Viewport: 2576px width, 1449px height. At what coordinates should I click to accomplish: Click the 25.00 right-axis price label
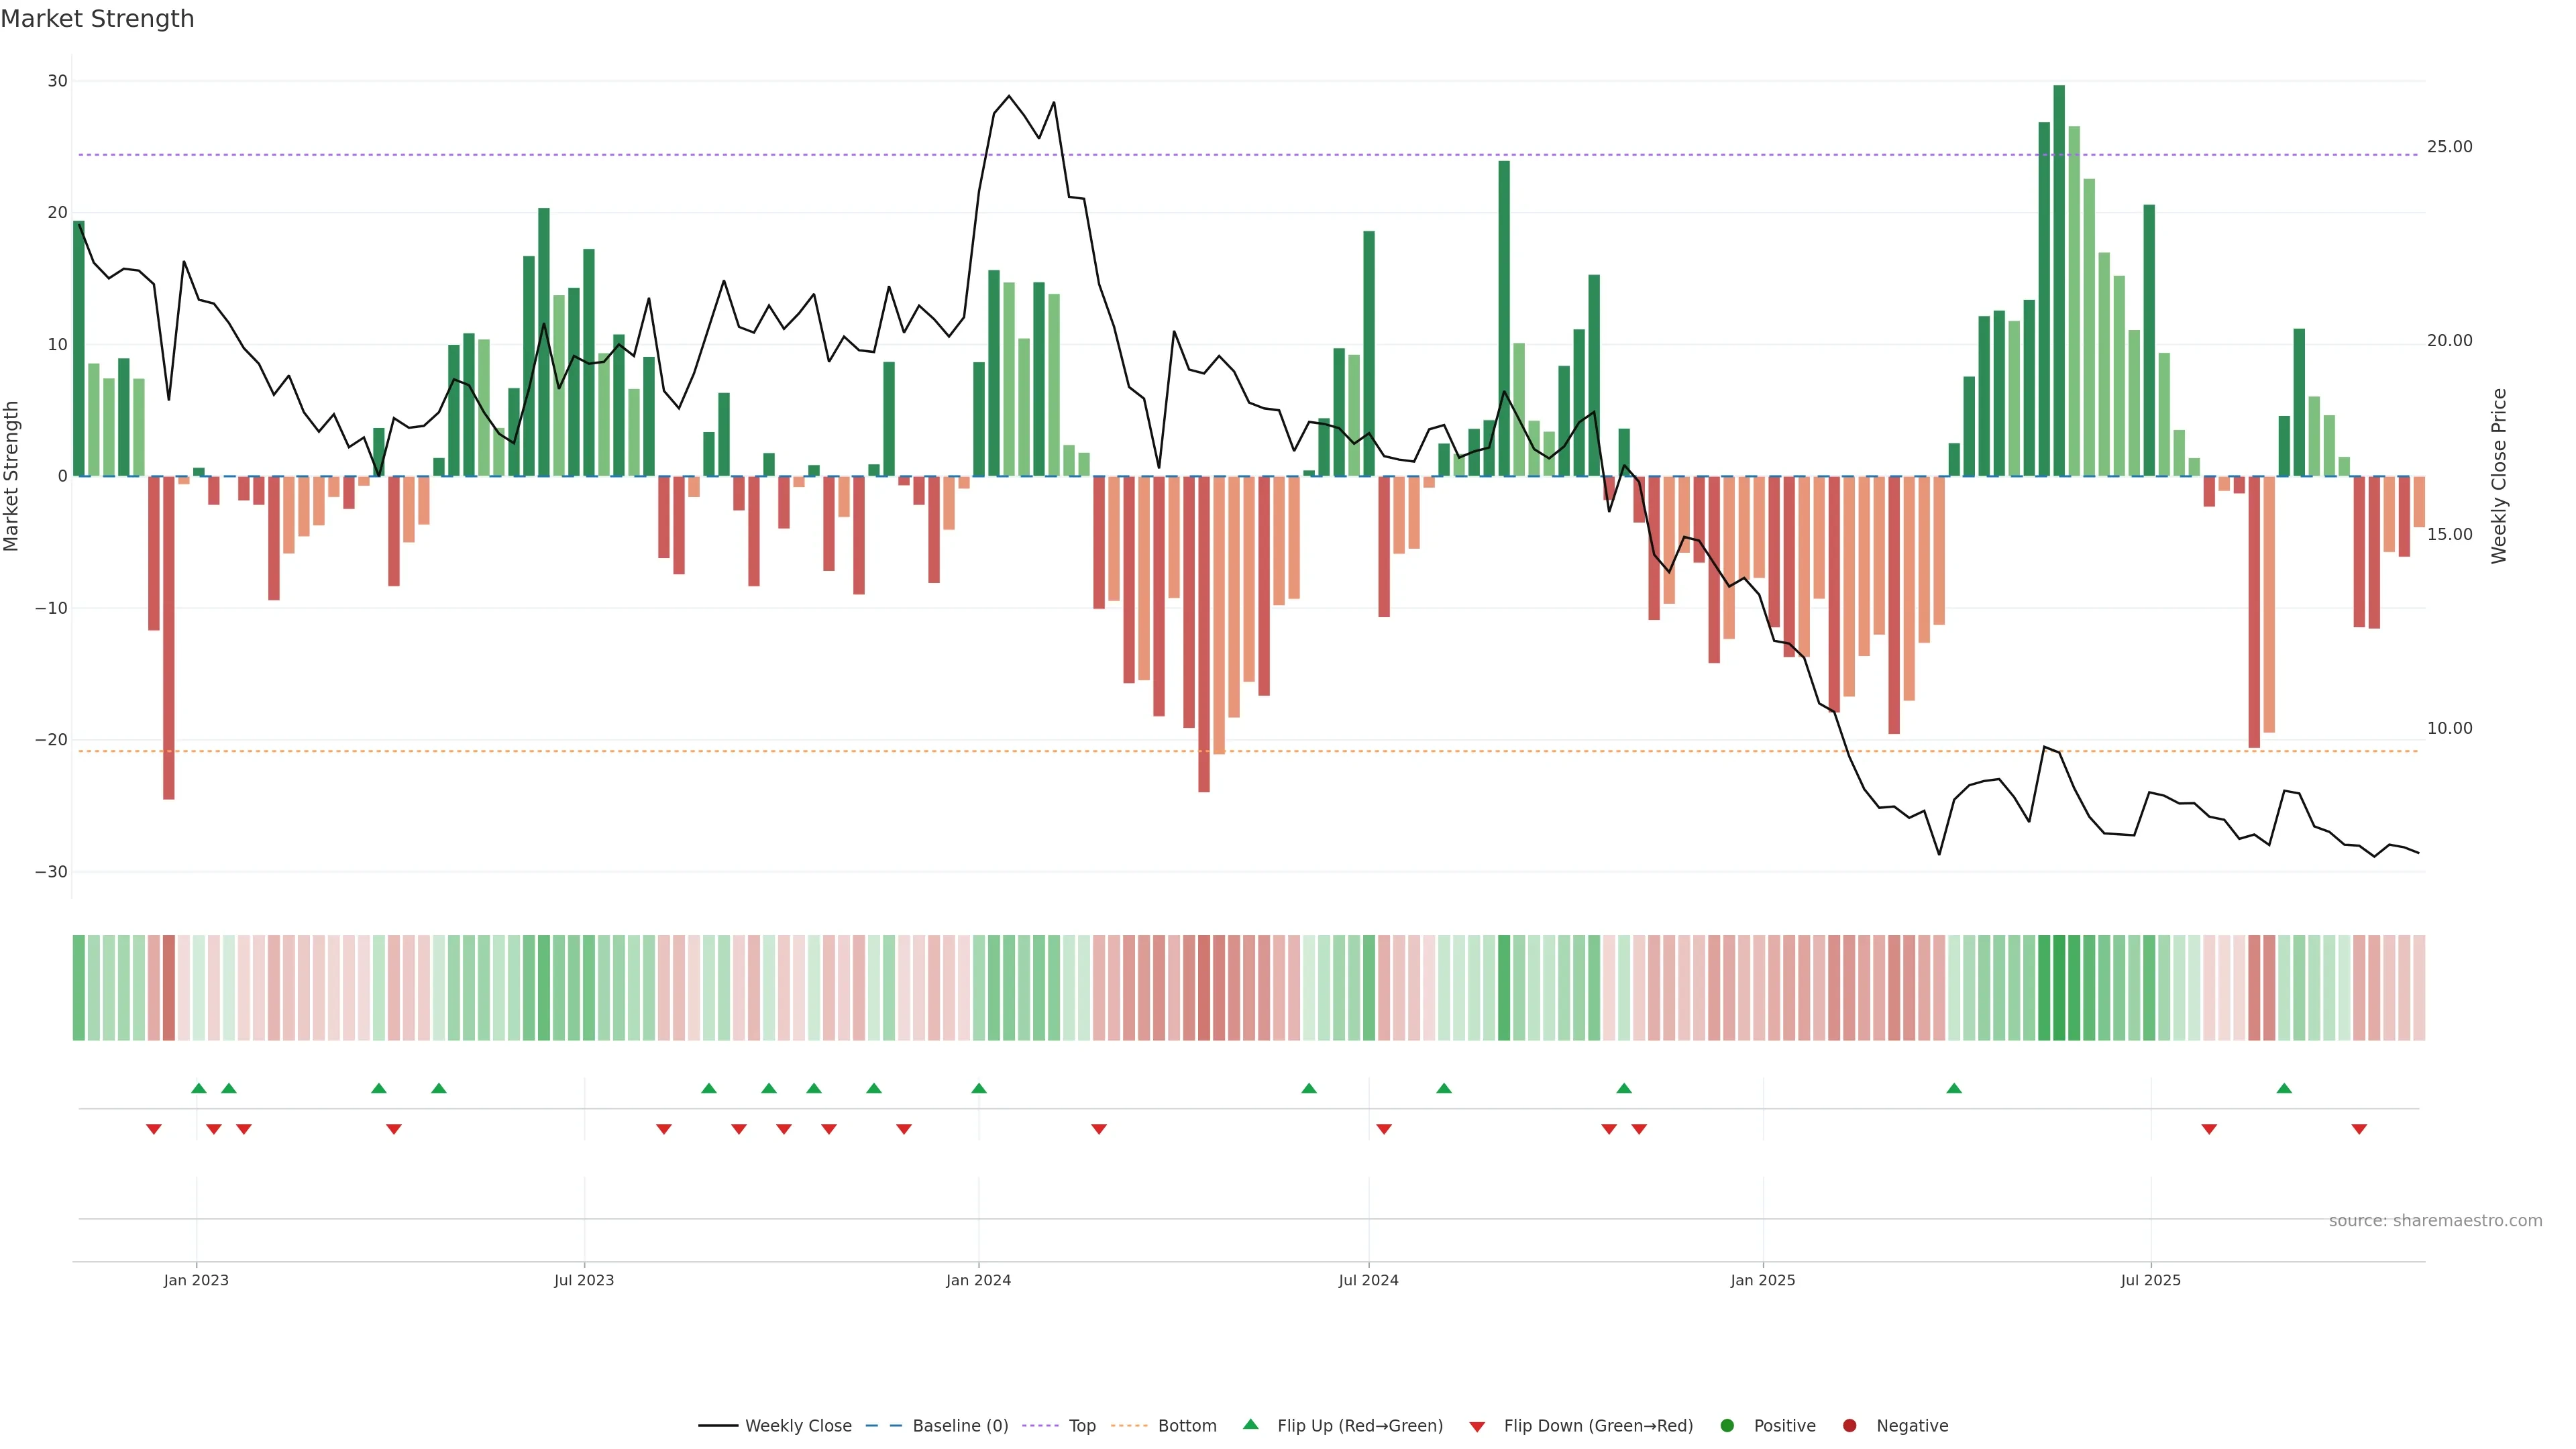[x=2449, y=147]
